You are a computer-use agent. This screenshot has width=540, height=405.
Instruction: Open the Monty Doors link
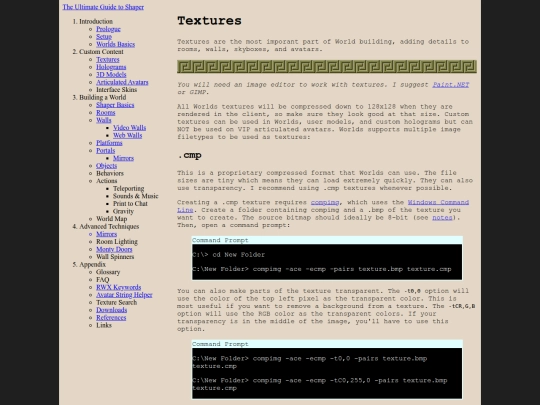coord(114,249)
